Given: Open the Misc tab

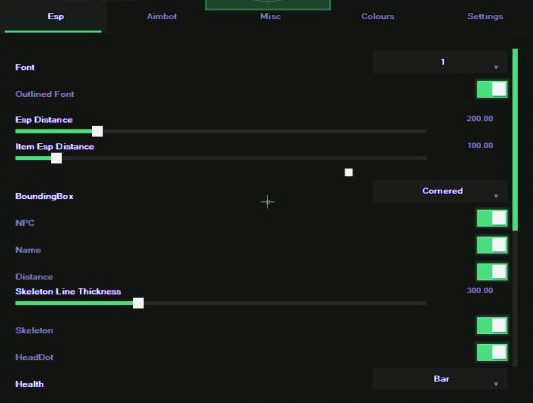Looking at the screenshot, I should coord(270,16).
